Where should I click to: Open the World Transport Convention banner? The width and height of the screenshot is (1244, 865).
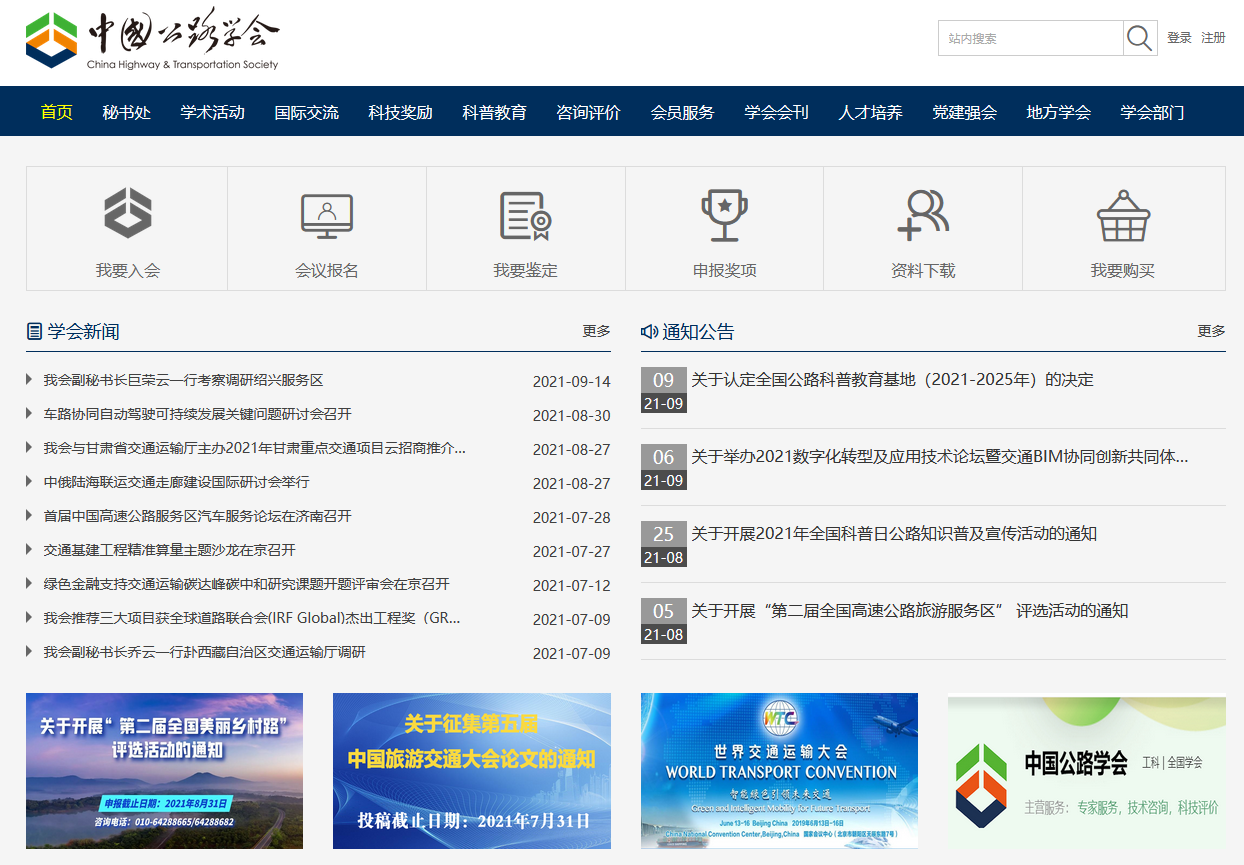779,771
